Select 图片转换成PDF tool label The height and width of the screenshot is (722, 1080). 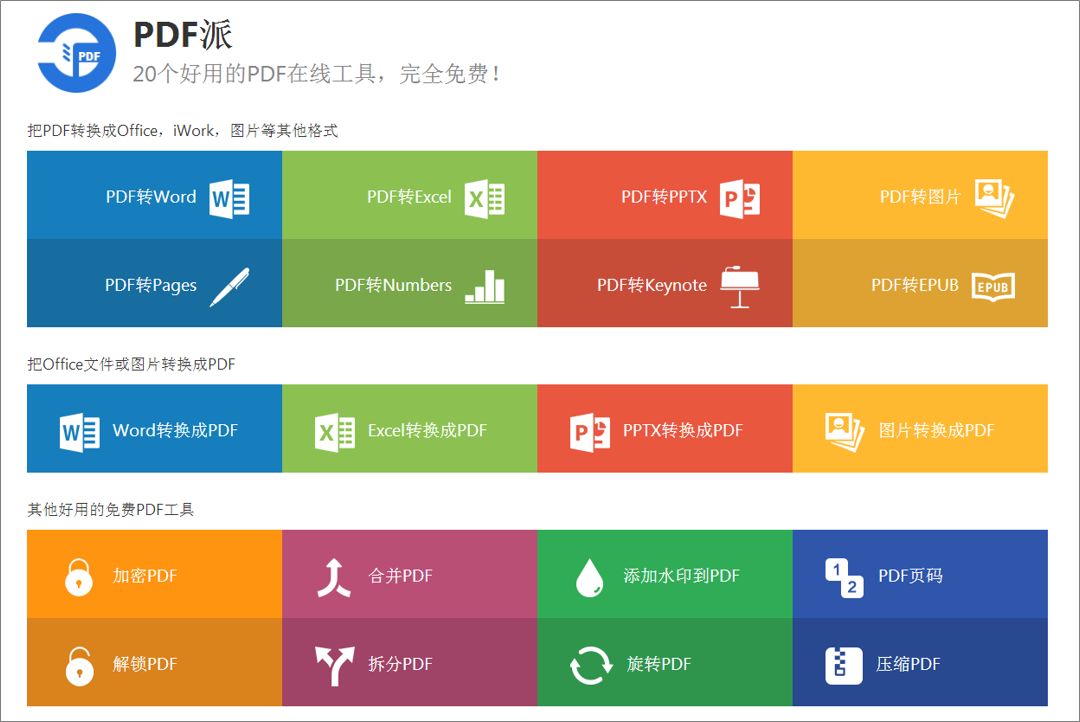pyautogui.click(x=936, y=431)
